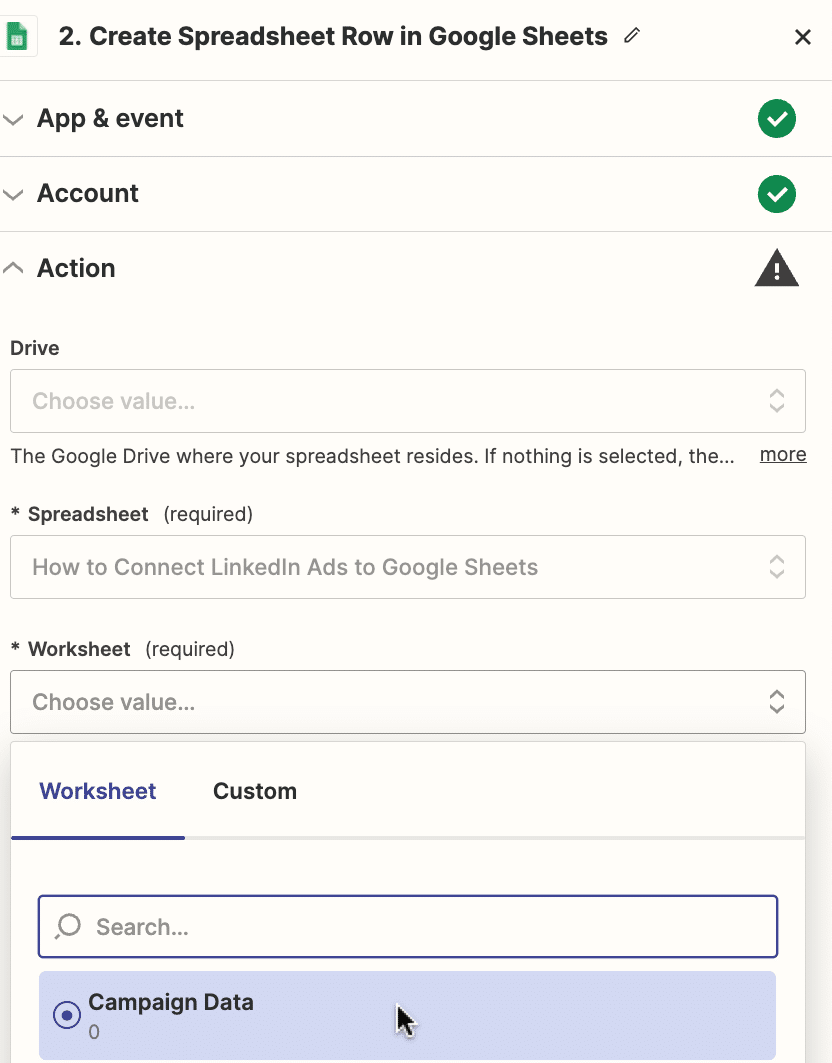Click the Spreadsheet field up-down arrows
Viewport: 832px width, 1063px height.
[x=776, y=567]
